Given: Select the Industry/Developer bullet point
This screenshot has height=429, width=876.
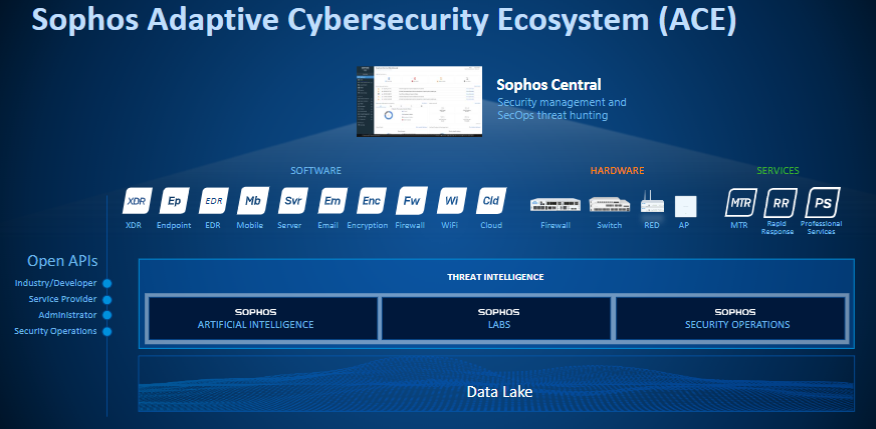Looking at the screenshot, I should (107, 283).
